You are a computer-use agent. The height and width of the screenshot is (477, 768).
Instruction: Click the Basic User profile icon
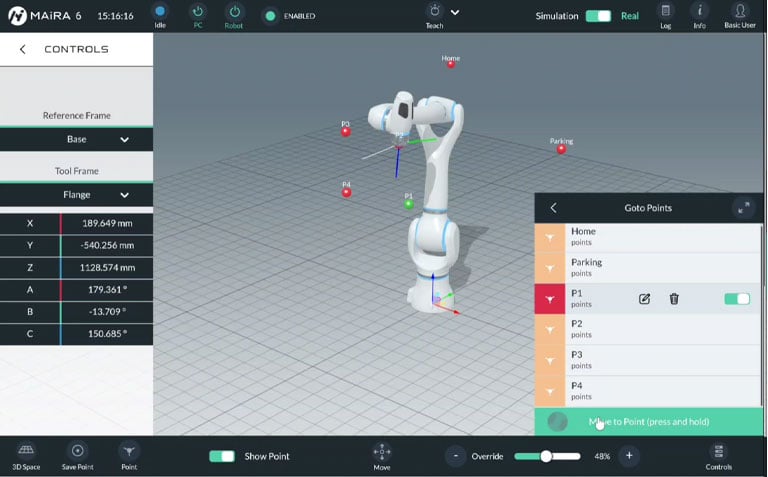tap(740, 12)
